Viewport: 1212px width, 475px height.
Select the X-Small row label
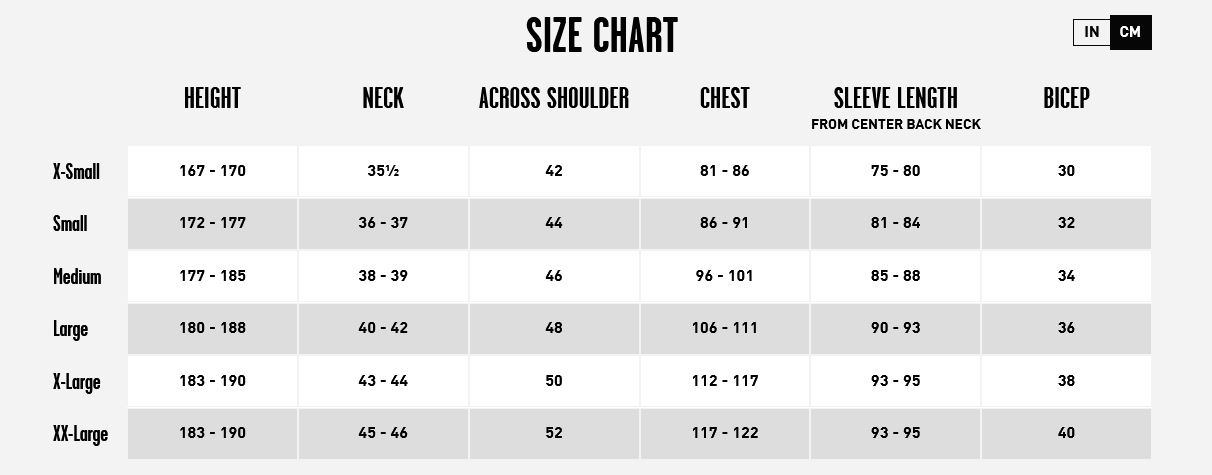76,171
